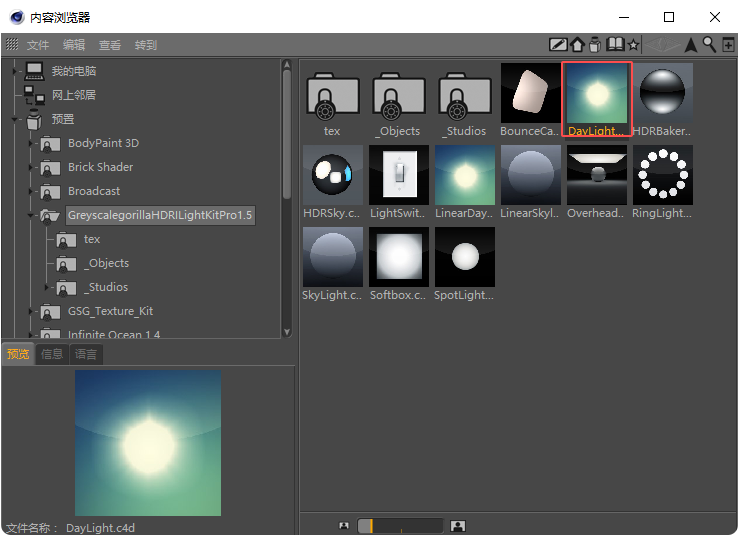
Task: Click the favorites star icon
Action: pos(633,45)
